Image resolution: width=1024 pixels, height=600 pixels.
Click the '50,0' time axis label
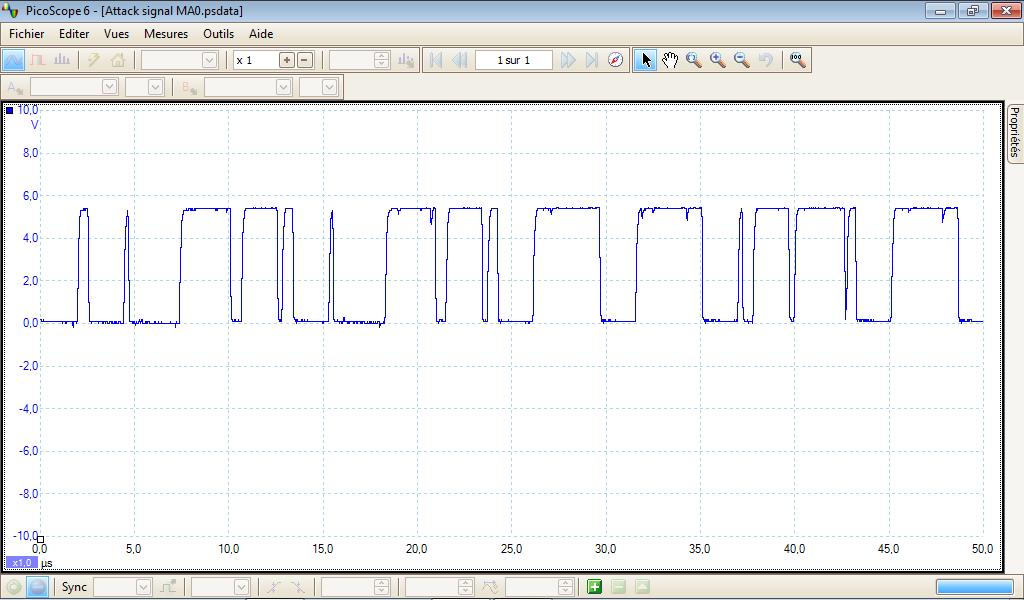tap(982, 549)
